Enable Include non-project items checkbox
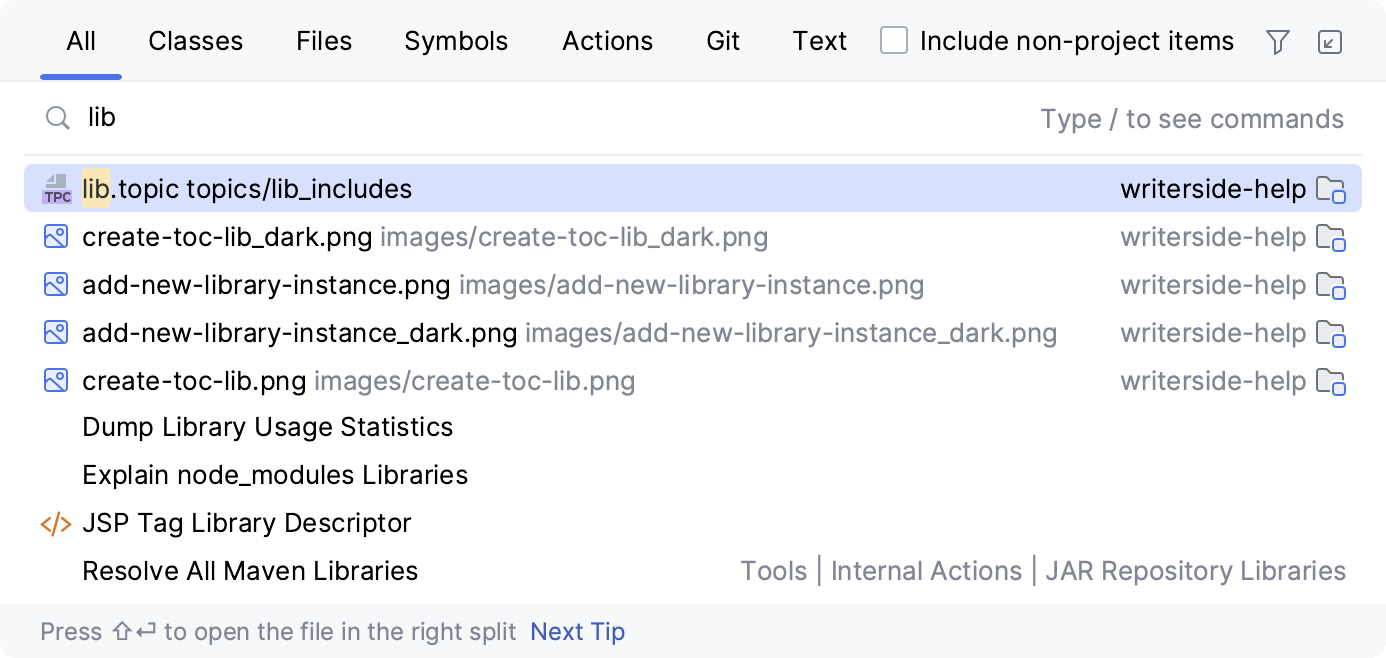The width and height of the screenshot is (1386, 658). (x=894, y=41)
